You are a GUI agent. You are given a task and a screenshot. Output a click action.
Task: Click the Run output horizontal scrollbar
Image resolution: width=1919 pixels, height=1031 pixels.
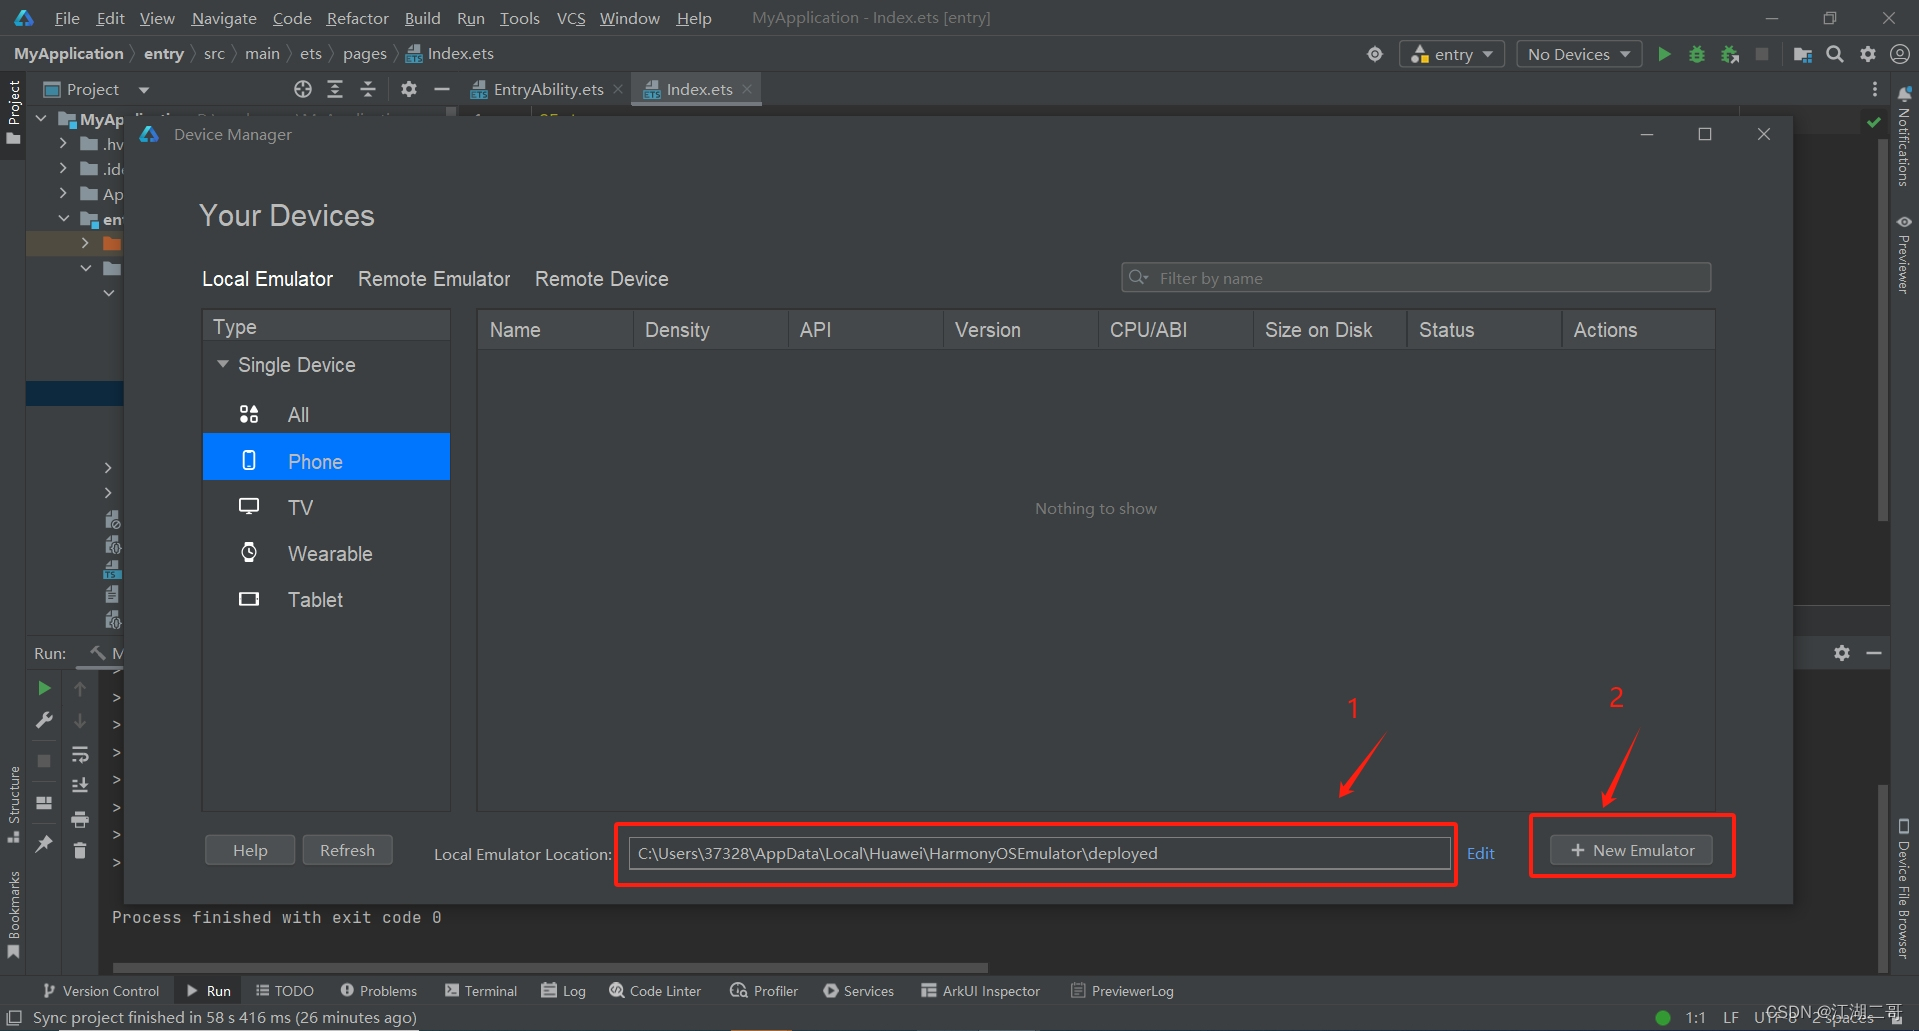tap(550, 967)
